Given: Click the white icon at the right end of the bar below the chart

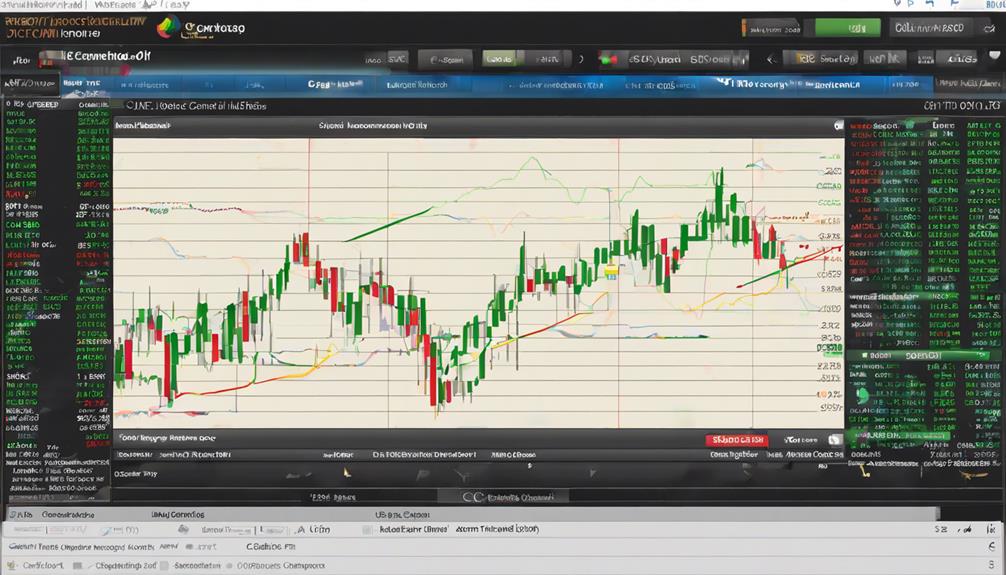Looking at the screenshot, I should pos(834,440).
